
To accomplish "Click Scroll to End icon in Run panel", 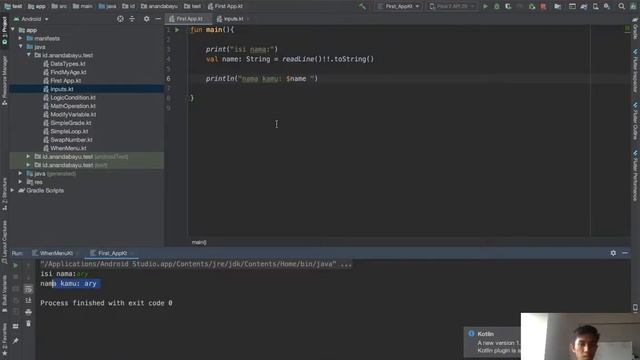I will (28, 300).
